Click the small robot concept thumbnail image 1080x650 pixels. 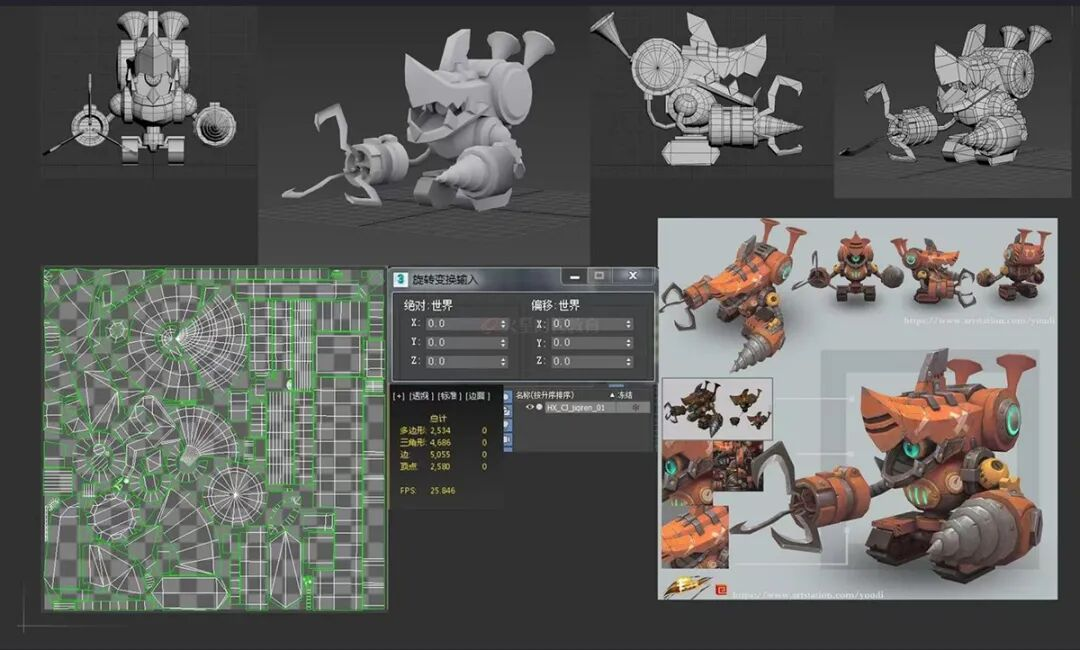click(x=716, y=407)
